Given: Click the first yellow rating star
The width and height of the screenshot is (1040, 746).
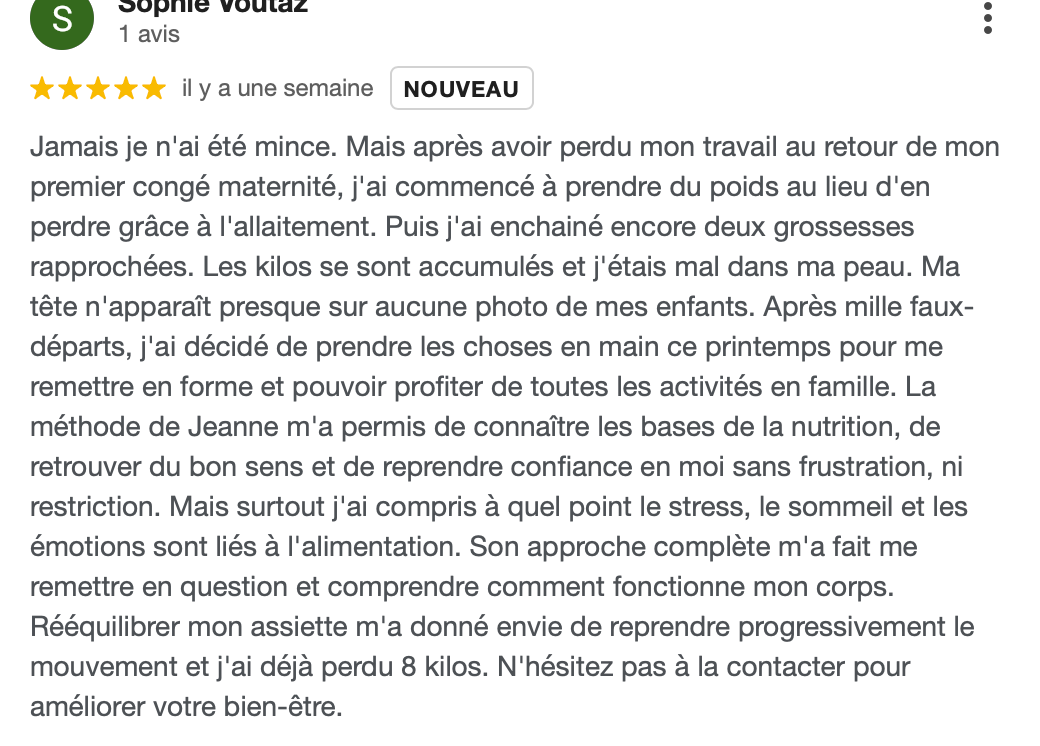Looking at the screenshot, I should (x=42, y=89).
